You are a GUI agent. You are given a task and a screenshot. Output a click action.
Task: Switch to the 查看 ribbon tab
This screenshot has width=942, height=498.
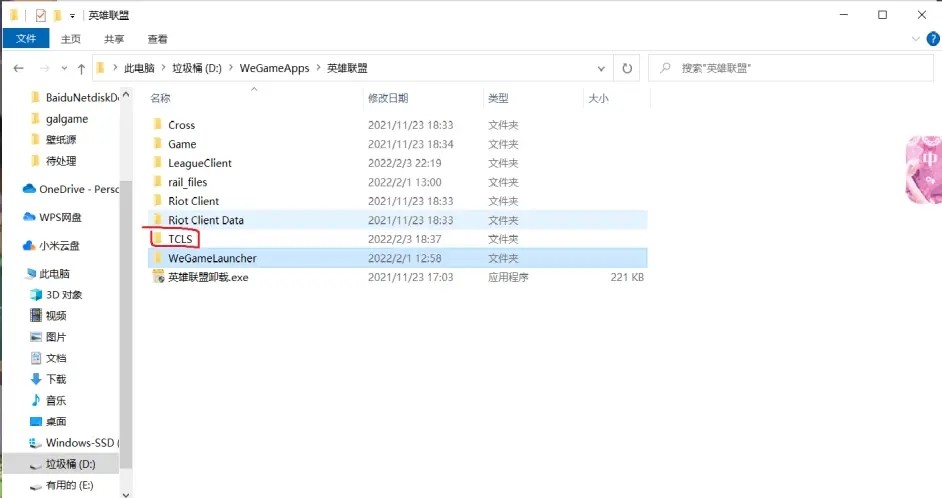pos(157,39)
